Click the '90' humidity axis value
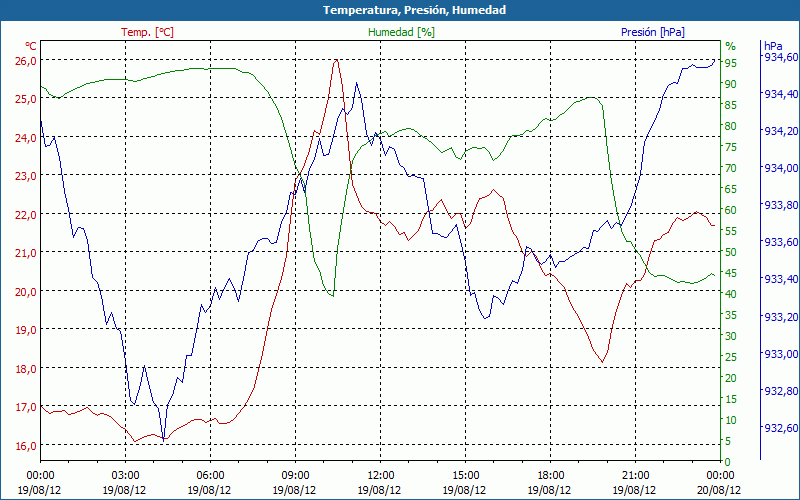Viewport: 800px width, 500px height. coord(730,84)
